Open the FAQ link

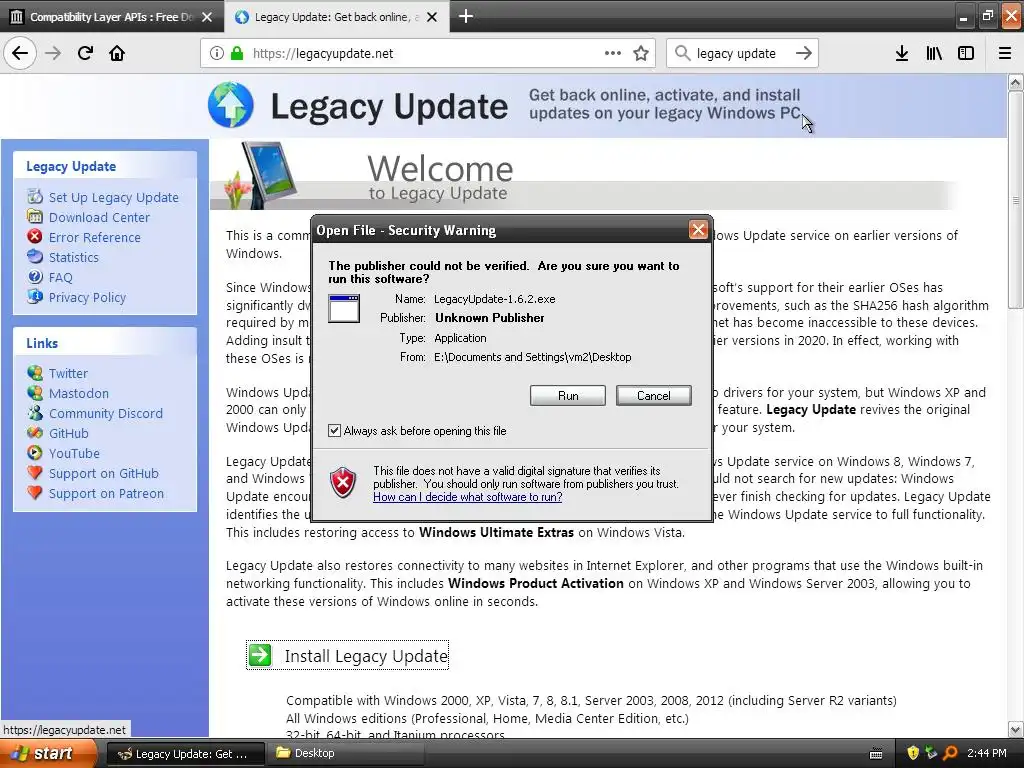(x=61, y=278)
